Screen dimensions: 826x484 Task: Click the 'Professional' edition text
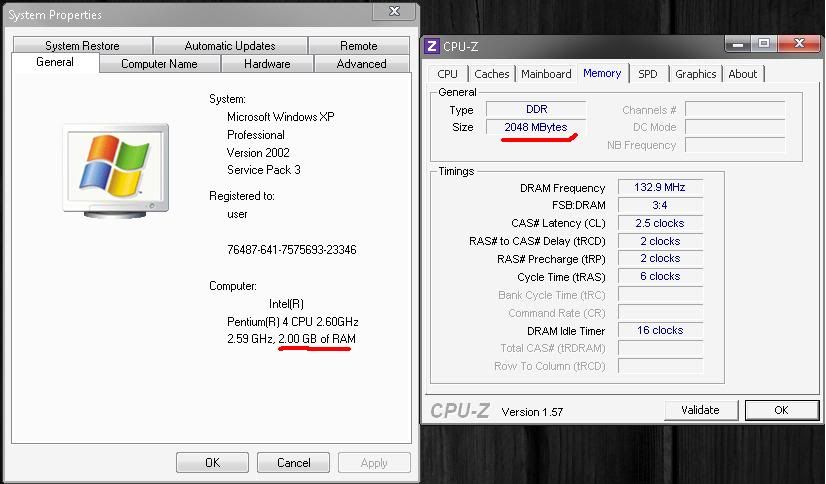[256, 135]
